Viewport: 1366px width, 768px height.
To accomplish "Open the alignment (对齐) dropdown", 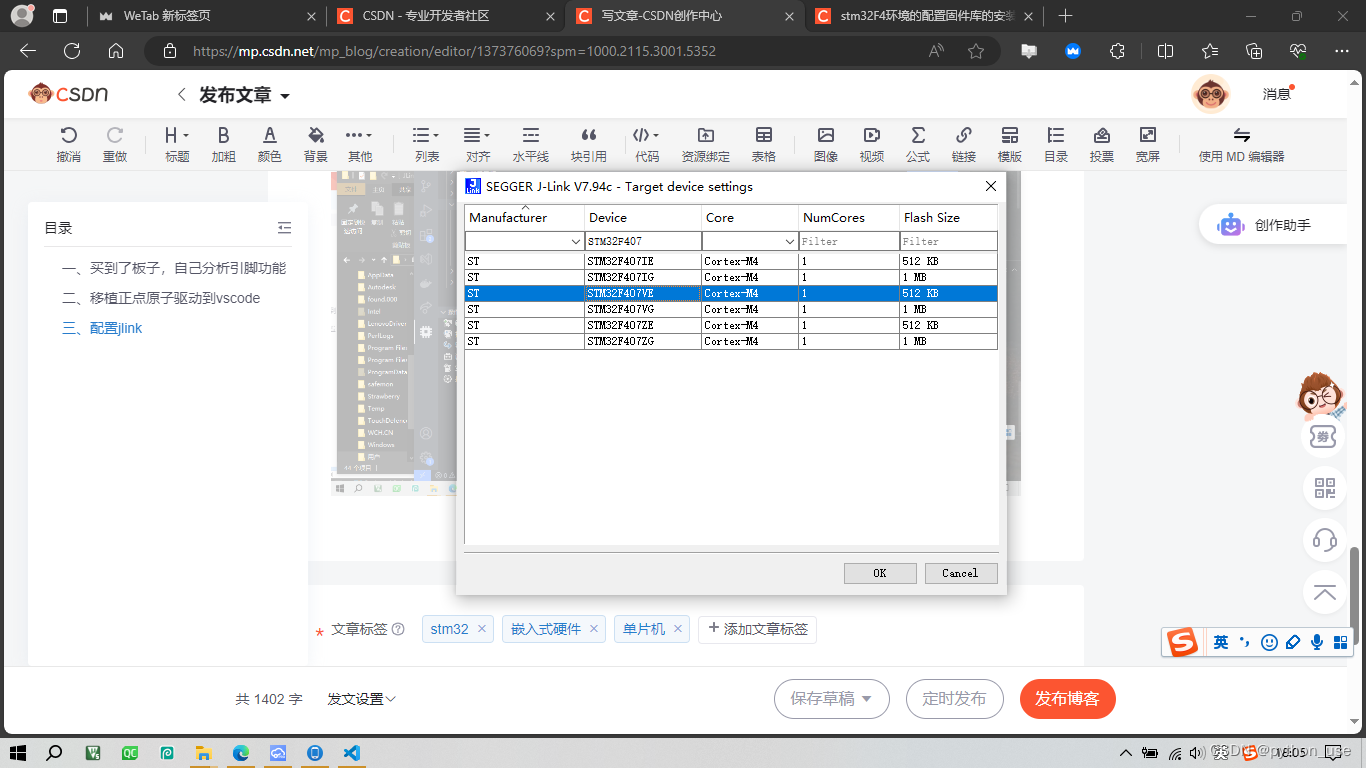I will tap(478, 144).
